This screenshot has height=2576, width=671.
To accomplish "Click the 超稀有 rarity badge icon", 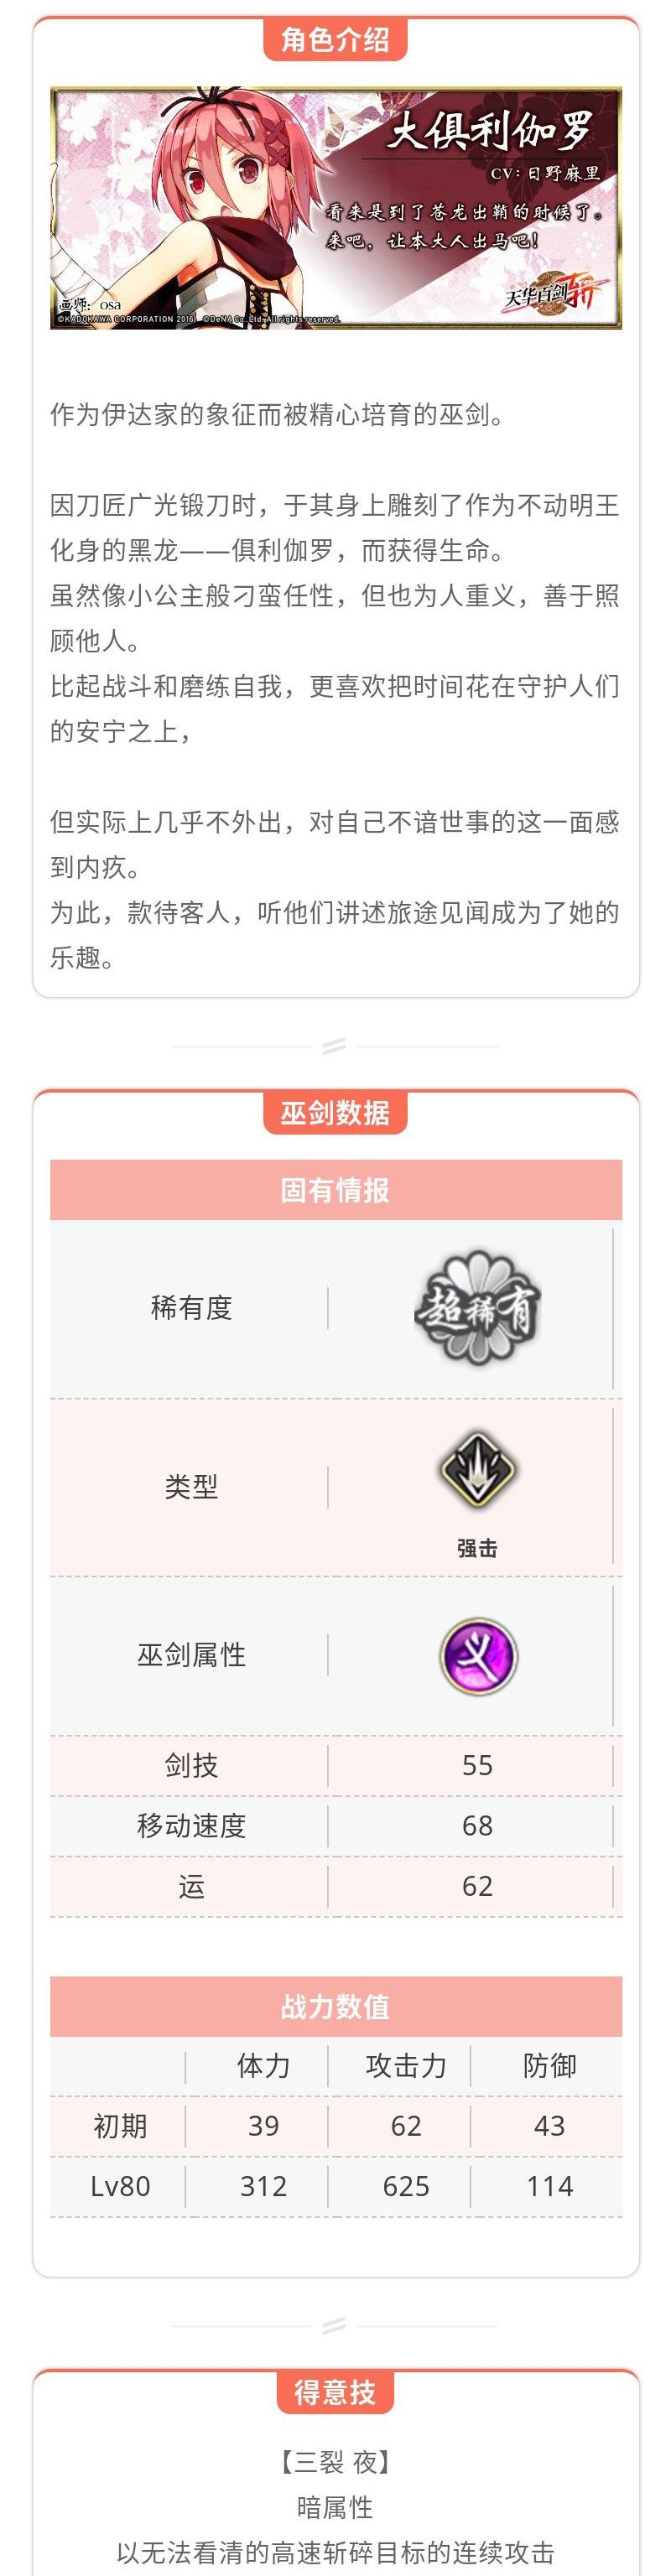I will point(477,1307).
